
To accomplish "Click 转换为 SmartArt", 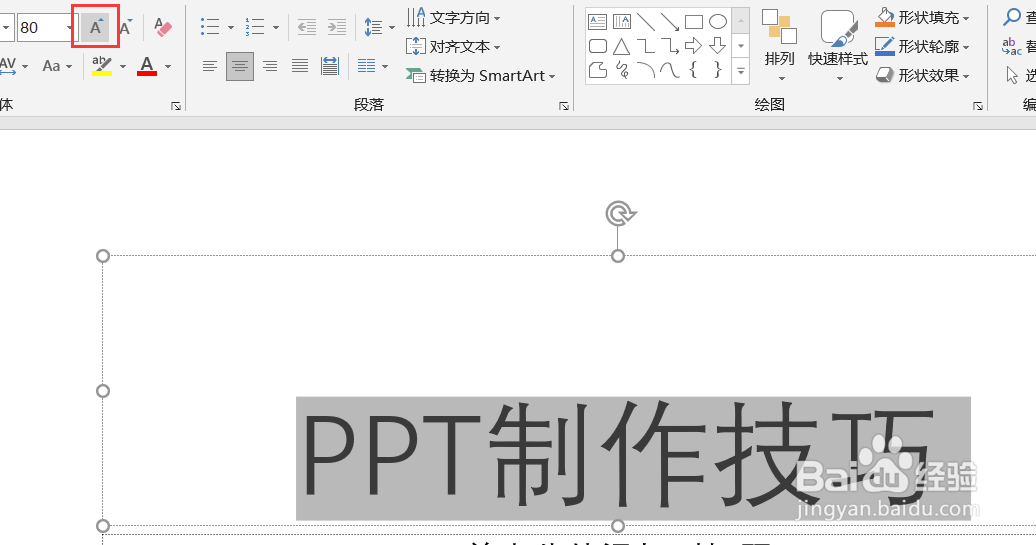I will (x=480, y=76).
